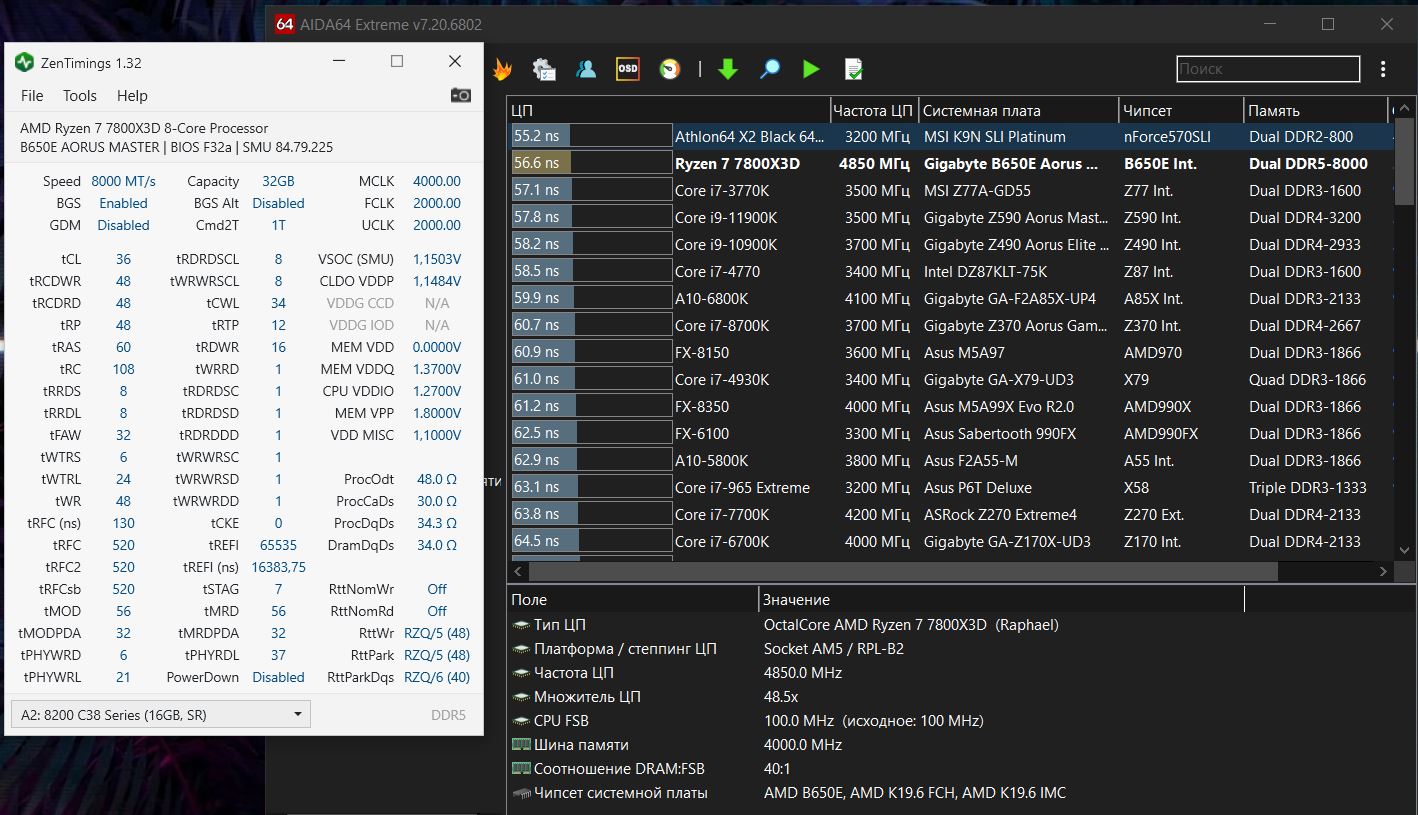Click the user profile icon in AIDA64 toolbar
1418x815 pixels.
(586, 69)
